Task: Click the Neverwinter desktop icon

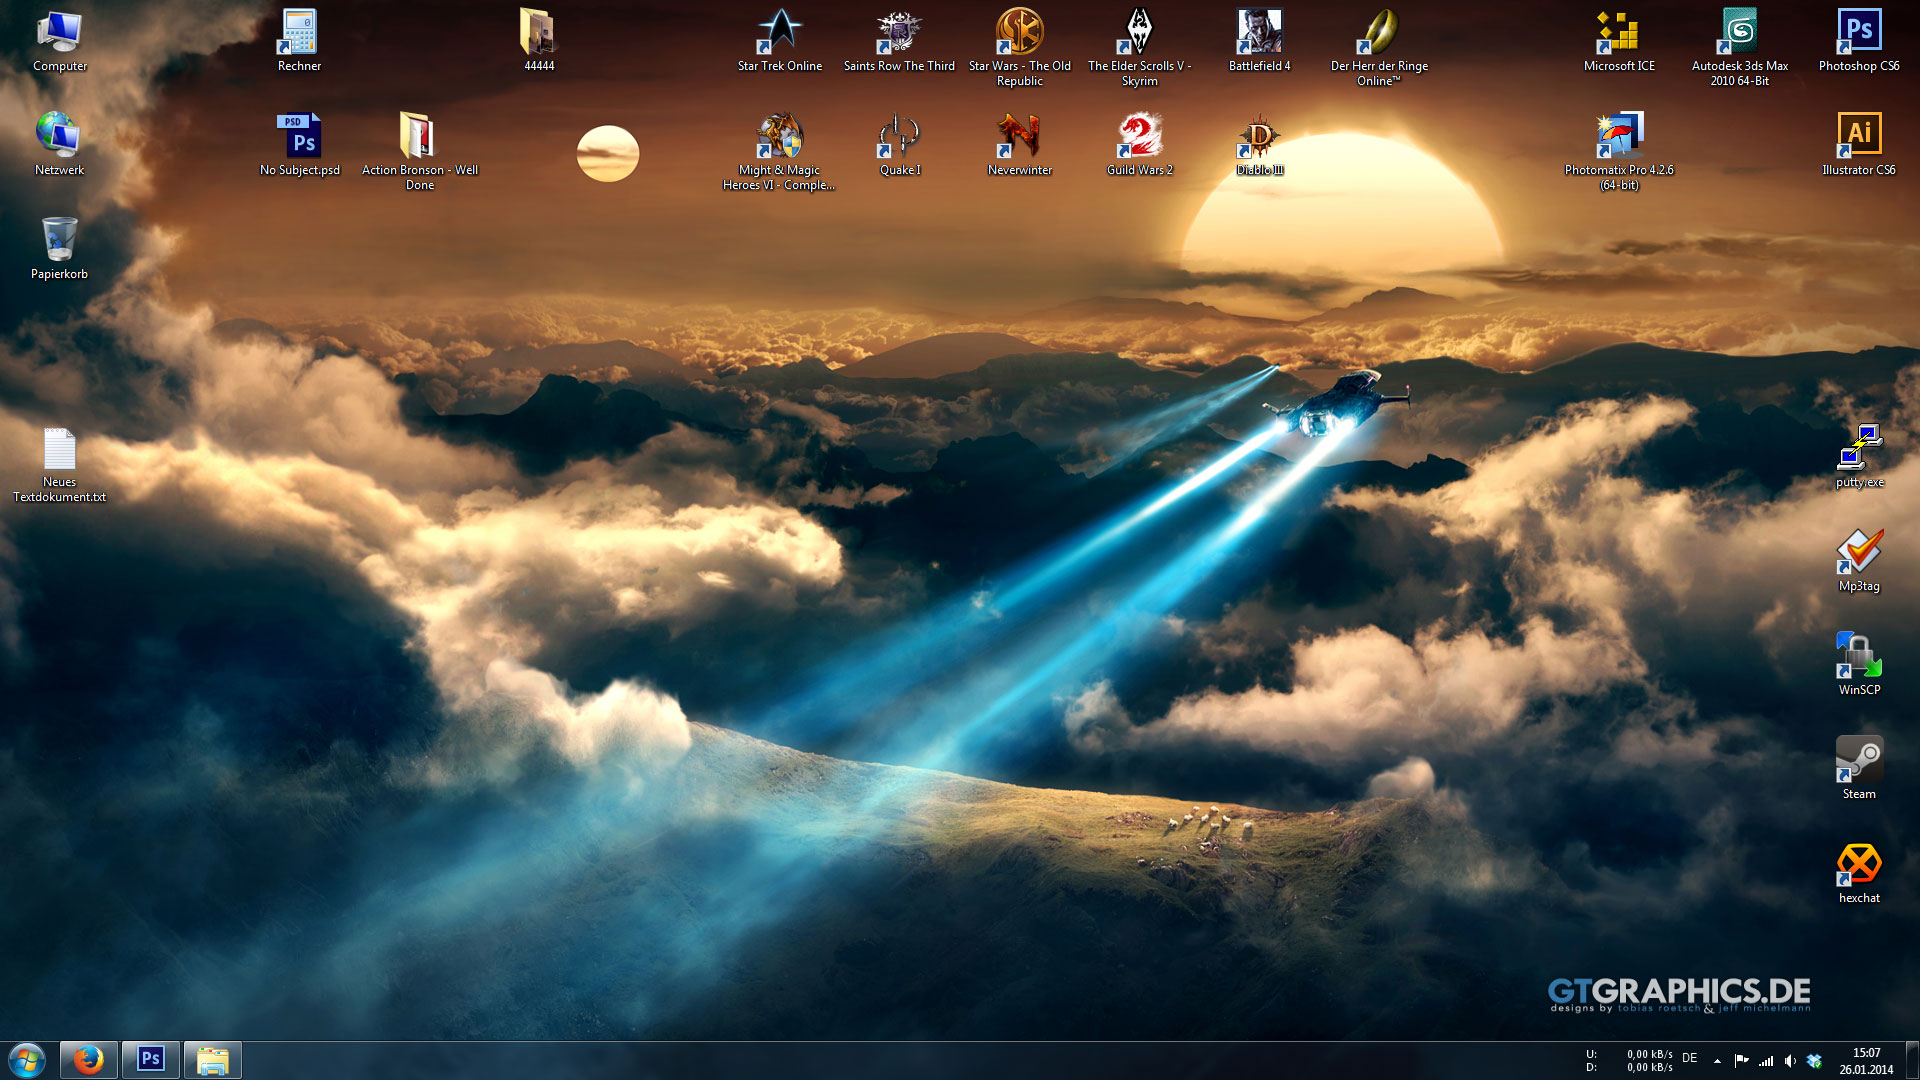Action: point(1019,138)
